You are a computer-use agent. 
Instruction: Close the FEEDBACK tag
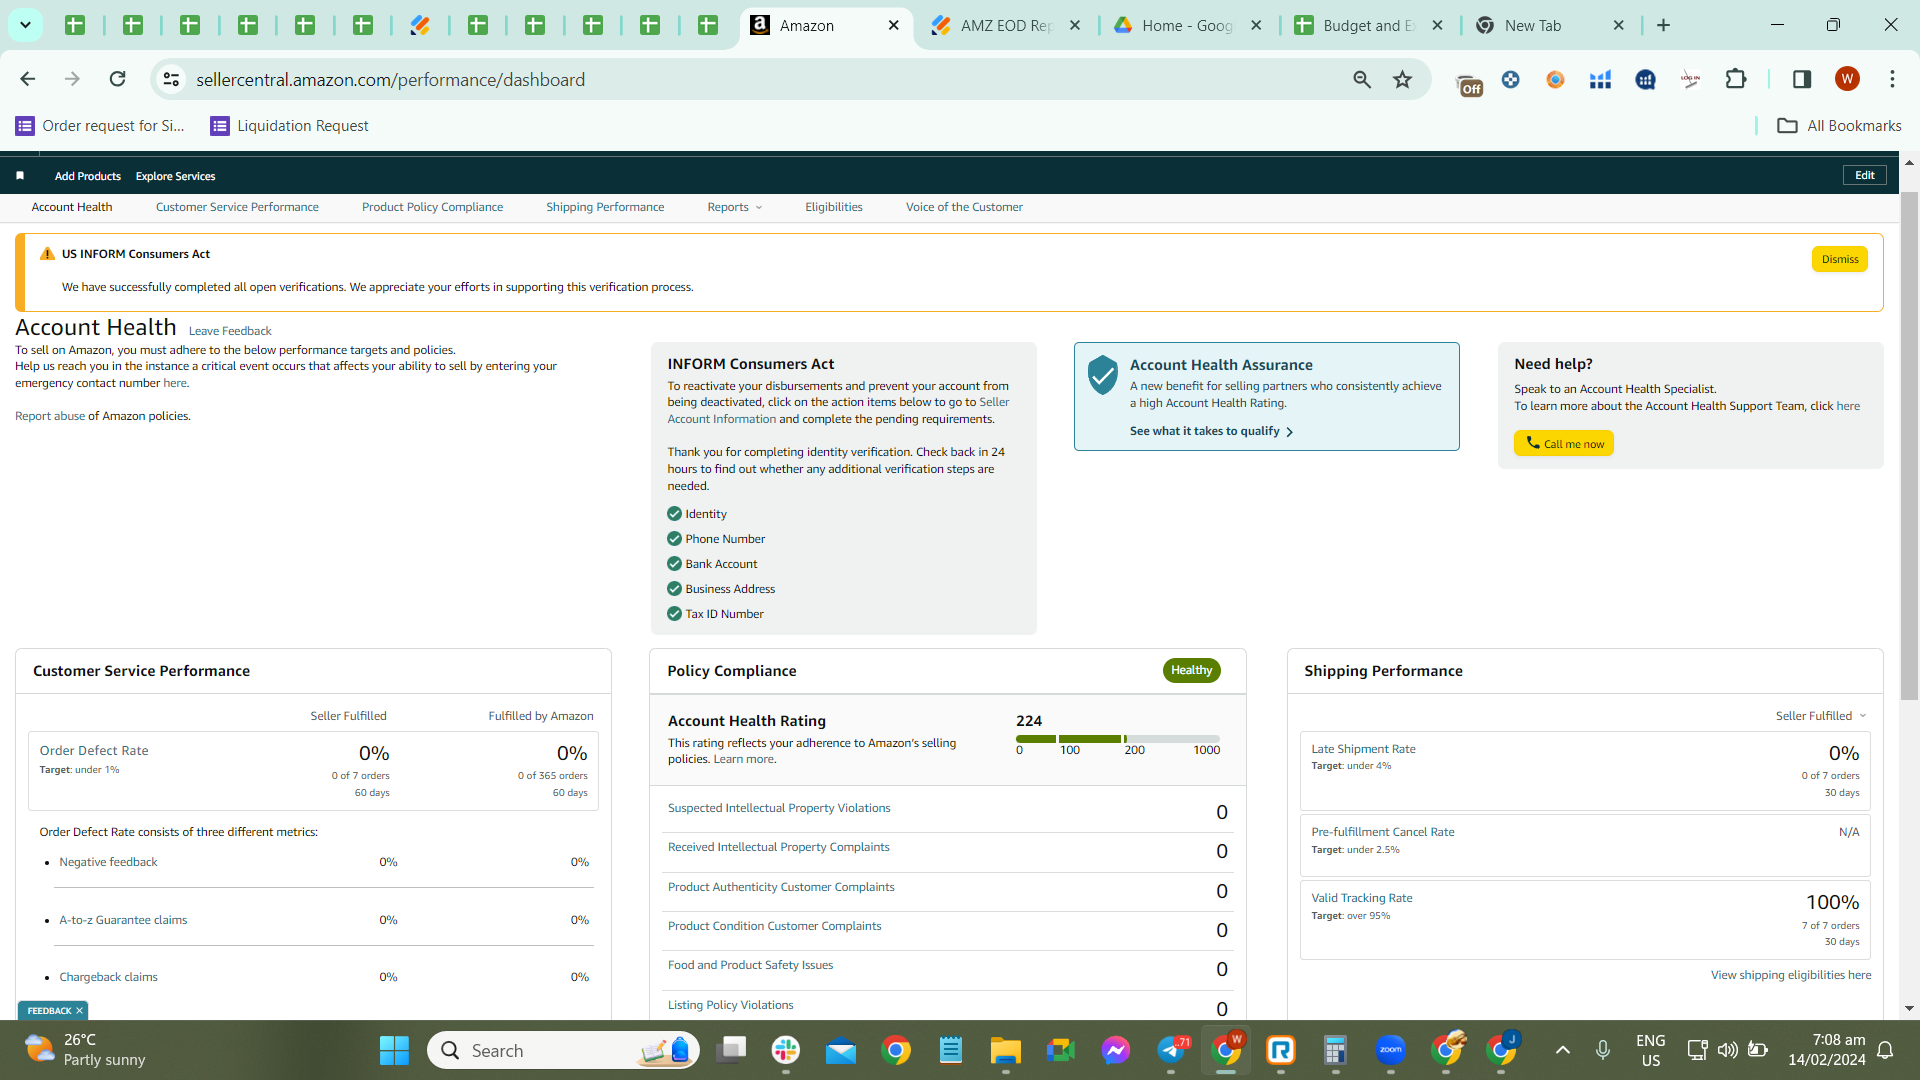tap(79, 1011)
